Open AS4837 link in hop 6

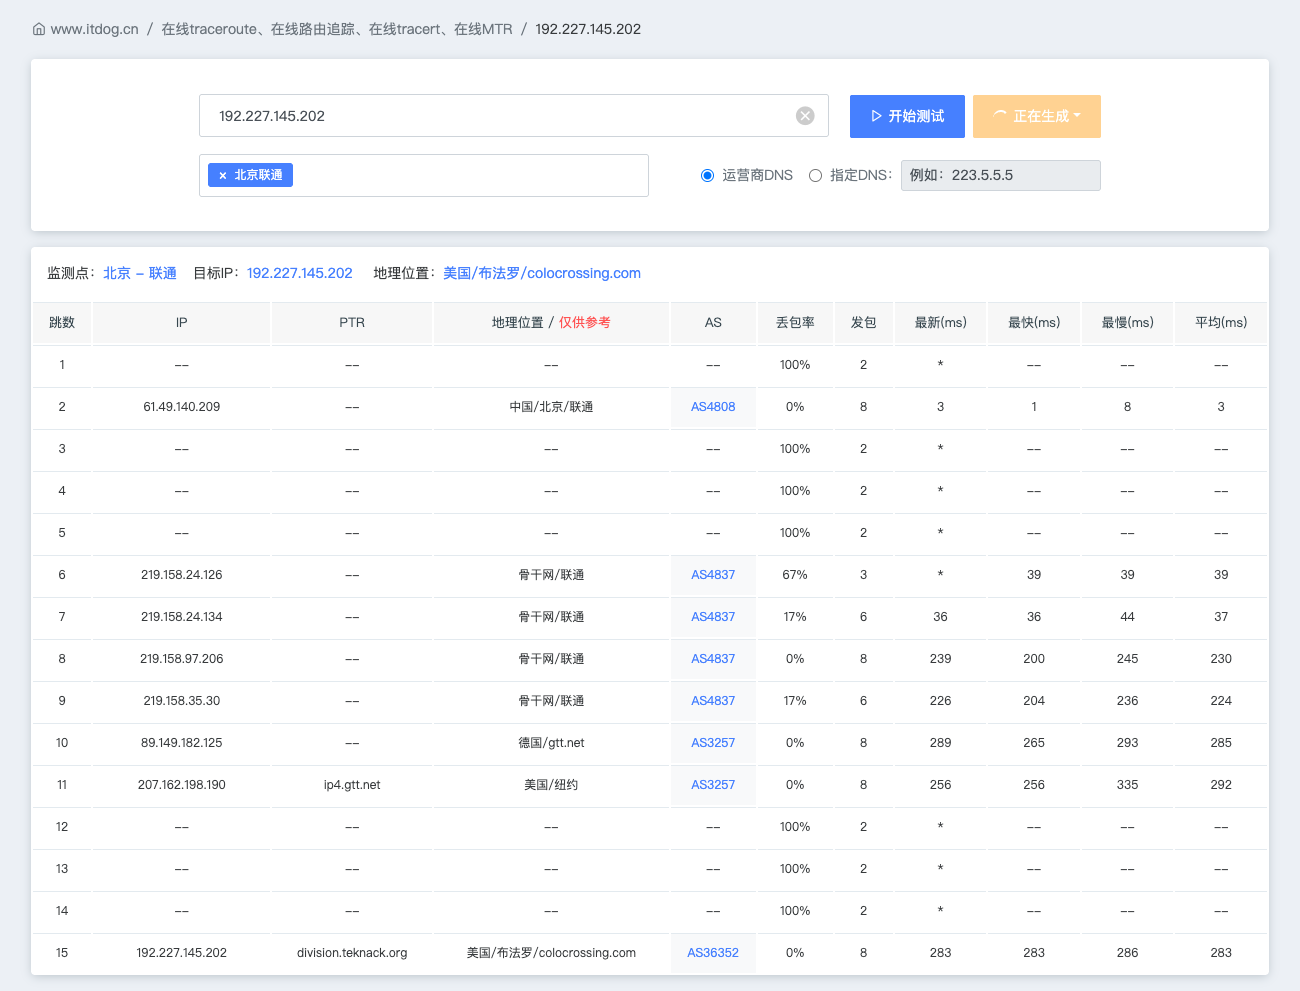(x=713, y=575)
